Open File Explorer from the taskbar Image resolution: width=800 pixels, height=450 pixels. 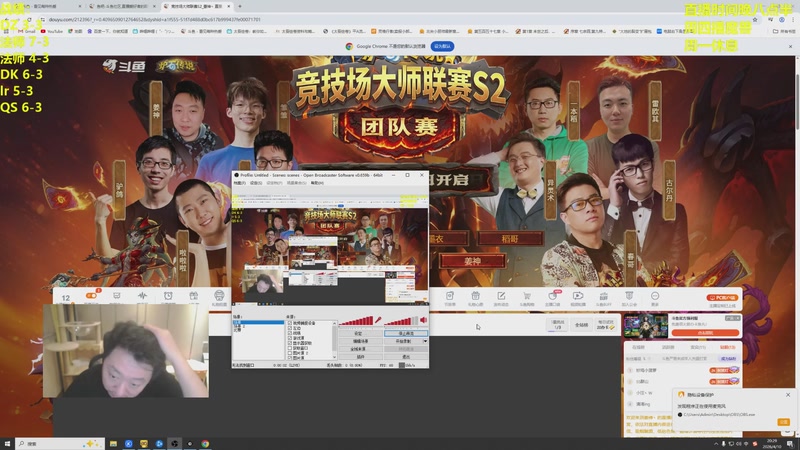tap(113, 443)
